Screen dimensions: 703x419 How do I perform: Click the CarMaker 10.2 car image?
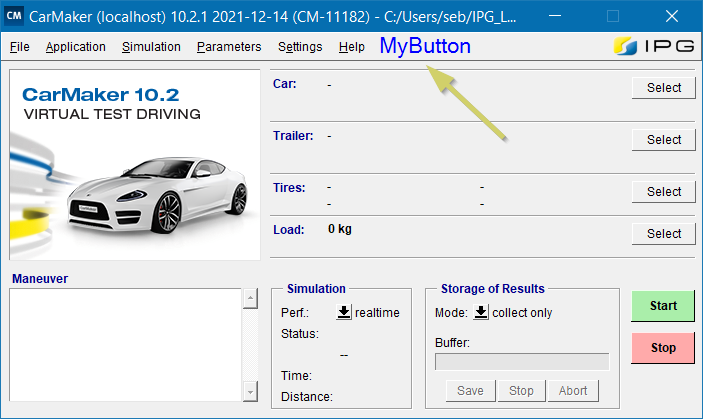click(x=135, y=165)
